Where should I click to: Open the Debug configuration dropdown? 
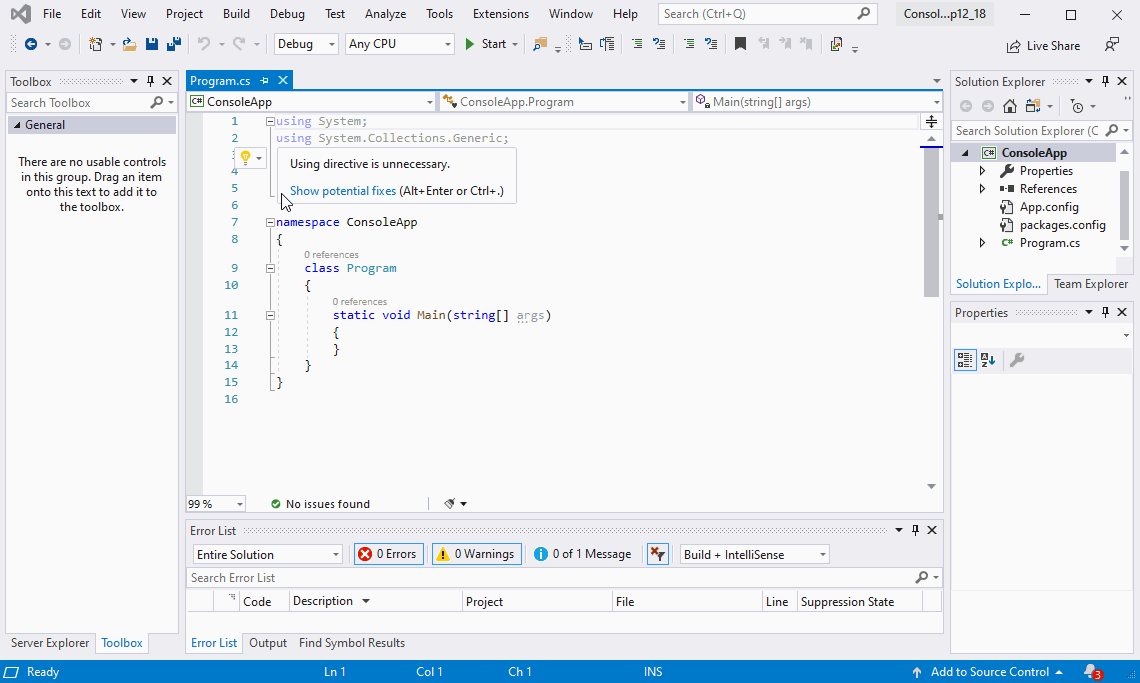pos(306,44)
